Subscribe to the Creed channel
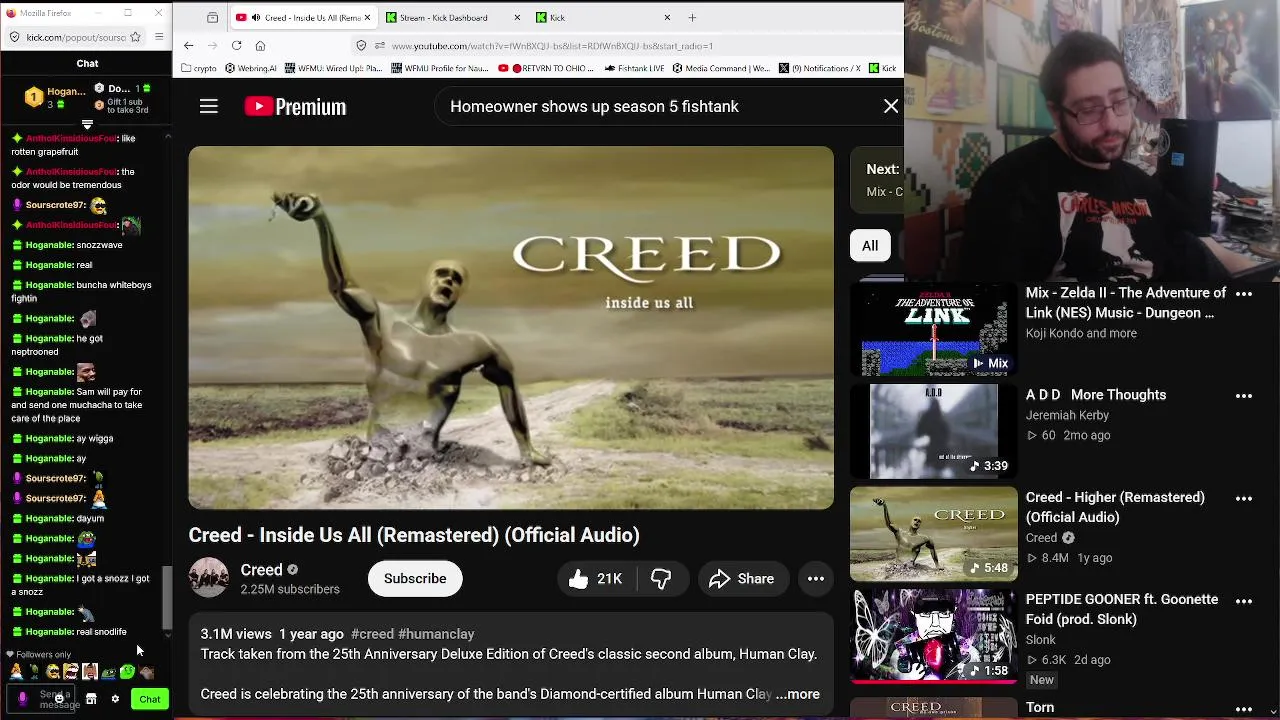 [415, 579]
